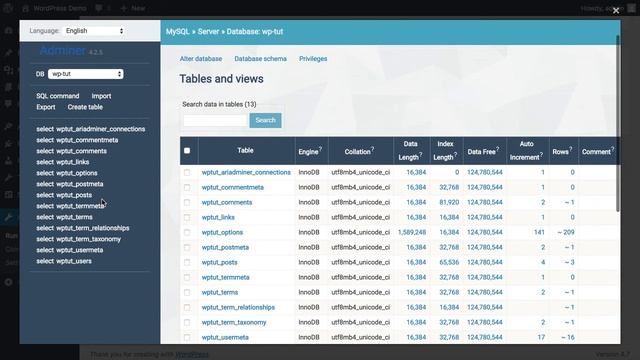Click Create table link
The image size is (640, 360).
point(85,107)
